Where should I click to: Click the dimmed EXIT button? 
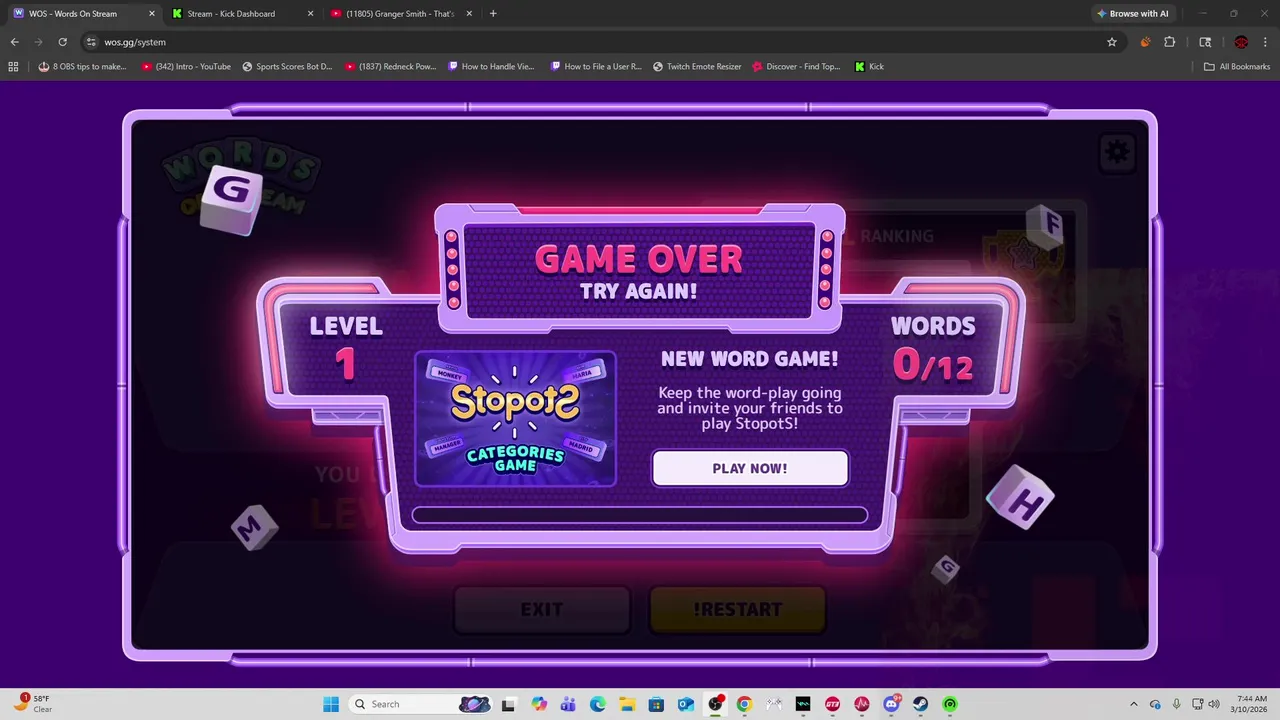click(542, 609)
